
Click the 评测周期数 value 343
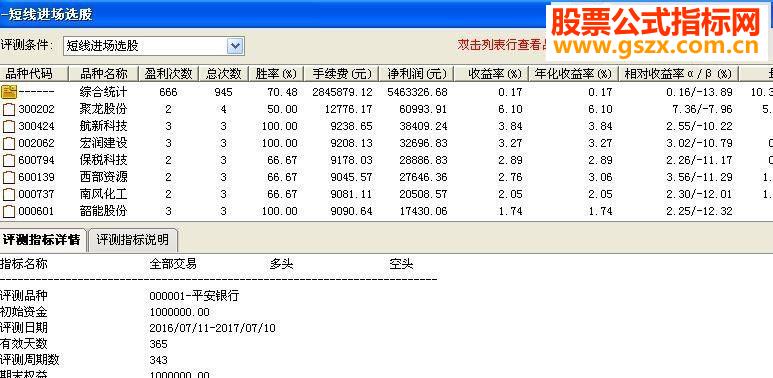(158, 360)
